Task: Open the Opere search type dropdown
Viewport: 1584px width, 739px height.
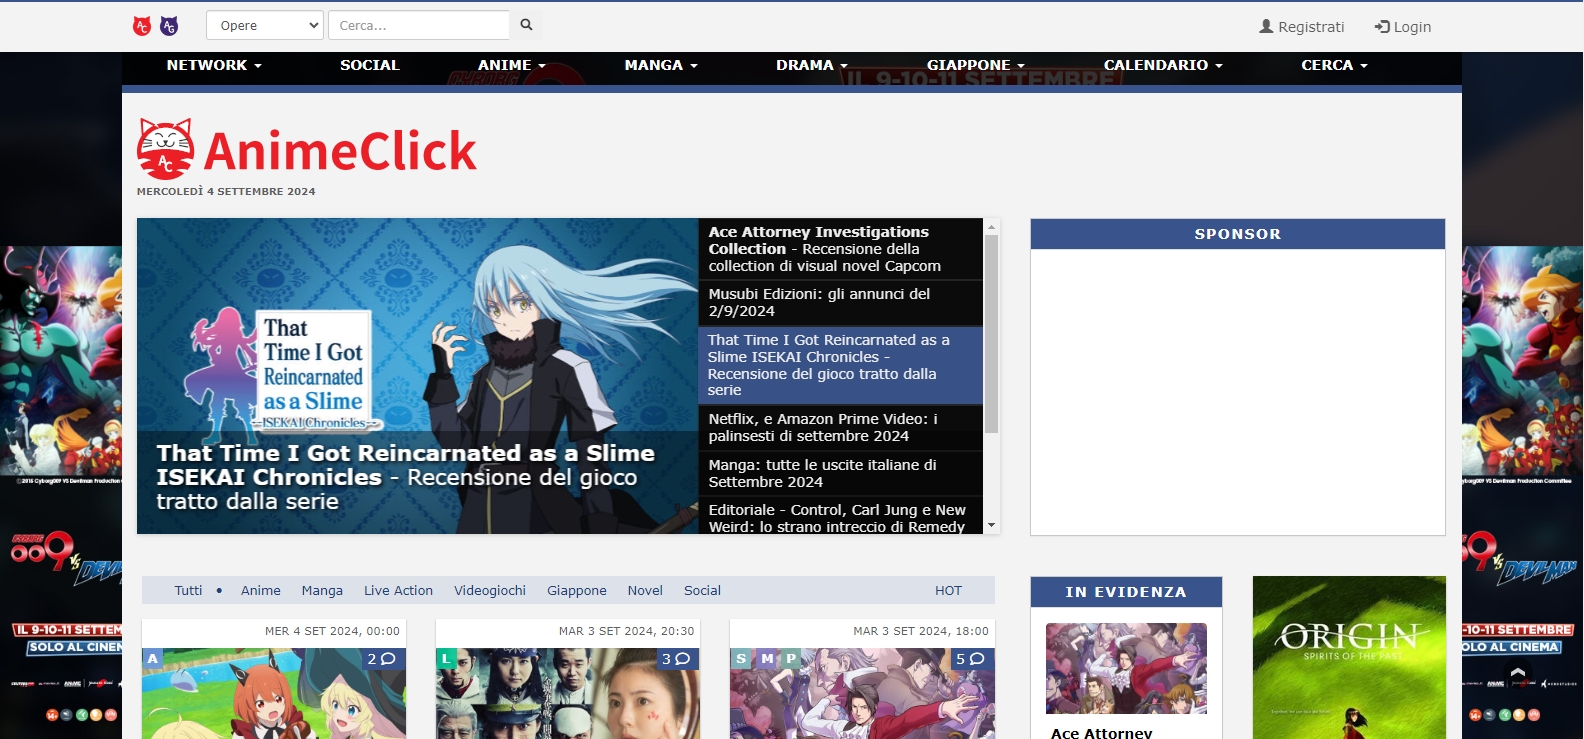Action: 265,25
